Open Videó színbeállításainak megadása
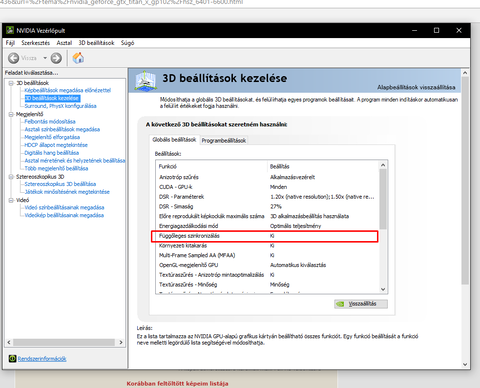Image resolution: width=480 pixels, height=388 pixels. coord(64,207)
